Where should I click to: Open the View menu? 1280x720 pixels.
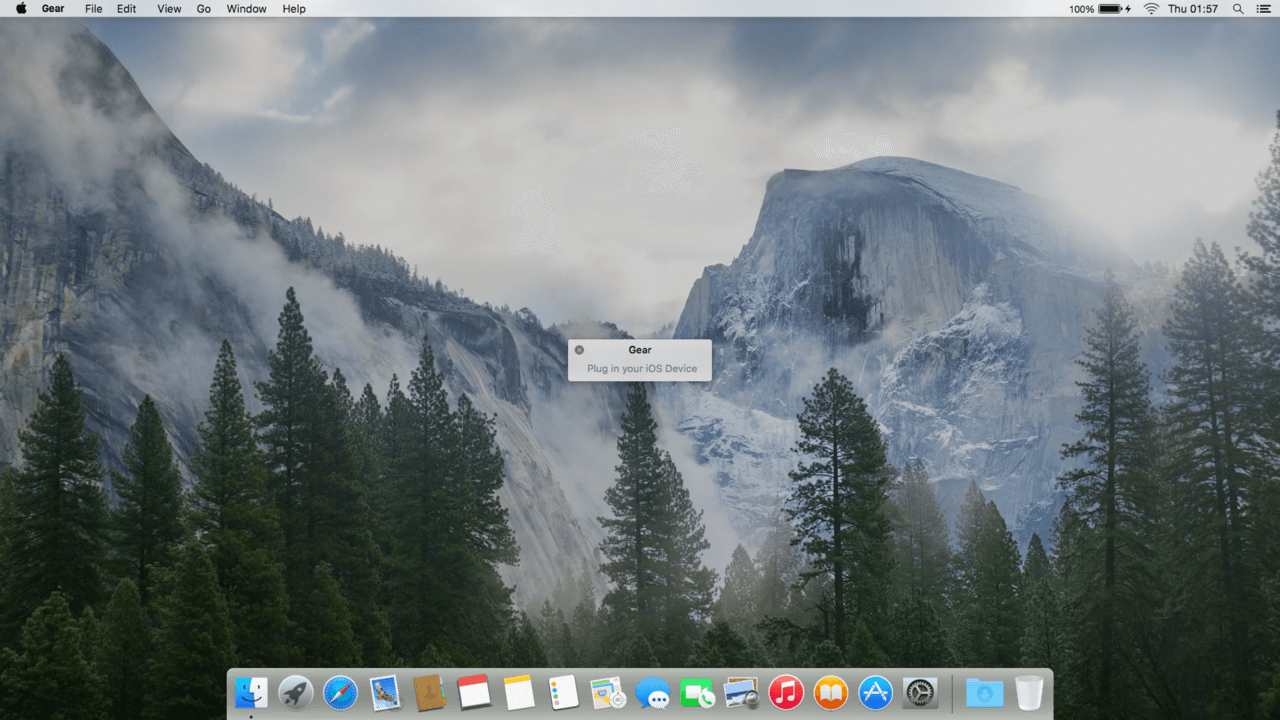point(169,8)
